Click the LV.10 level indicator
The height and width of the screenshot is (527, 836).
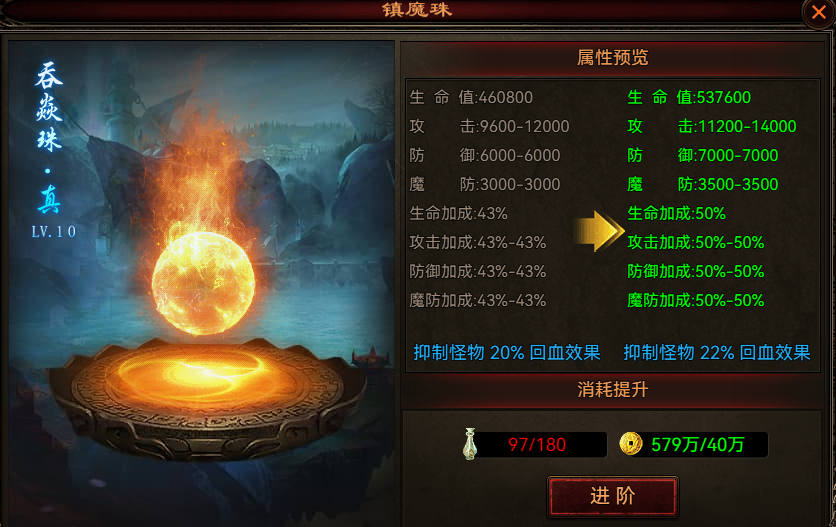(x=53, y=231)
